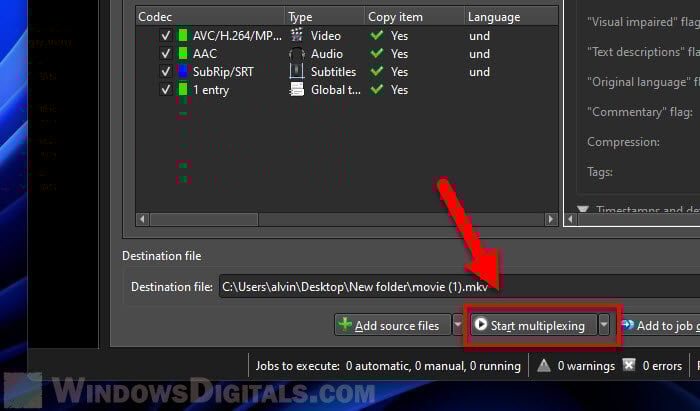Click the und language of the video track
700x411 pixels.
click(479, 36)
